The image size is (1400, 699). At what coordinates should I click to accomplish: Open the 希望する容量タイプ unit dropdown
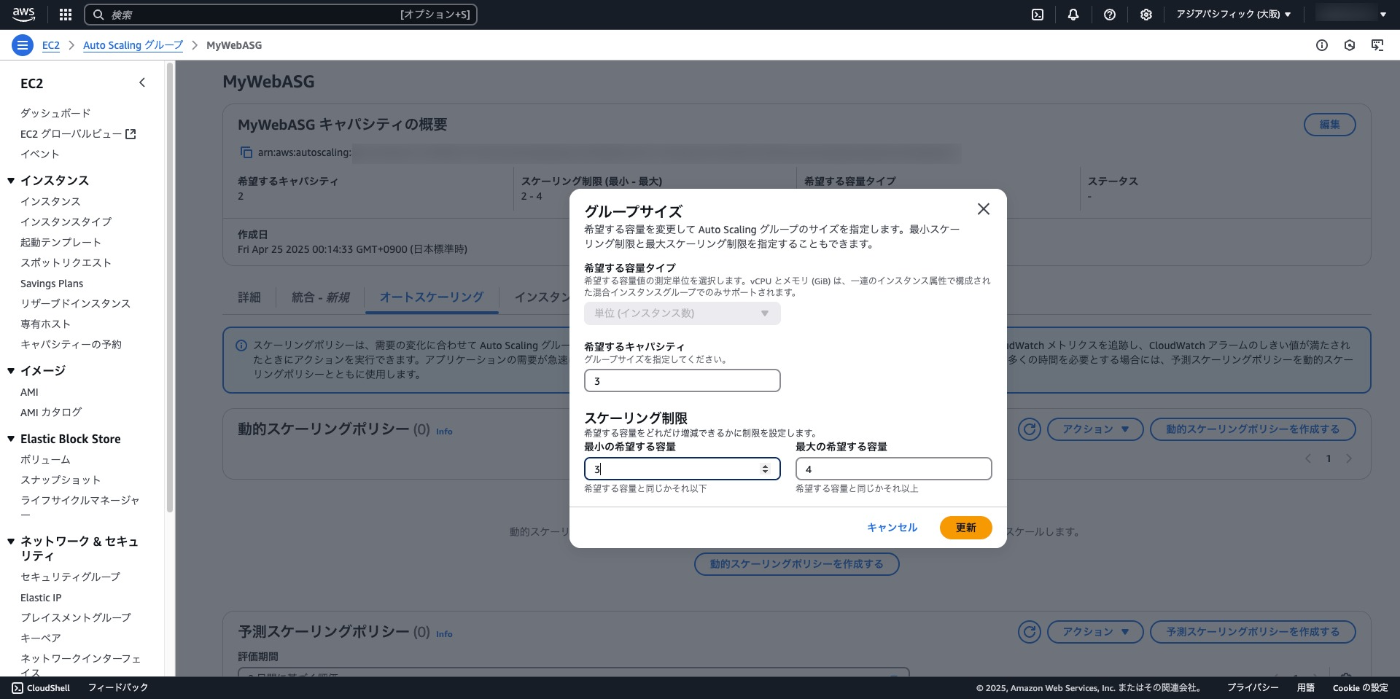click(x=682, y=314)
